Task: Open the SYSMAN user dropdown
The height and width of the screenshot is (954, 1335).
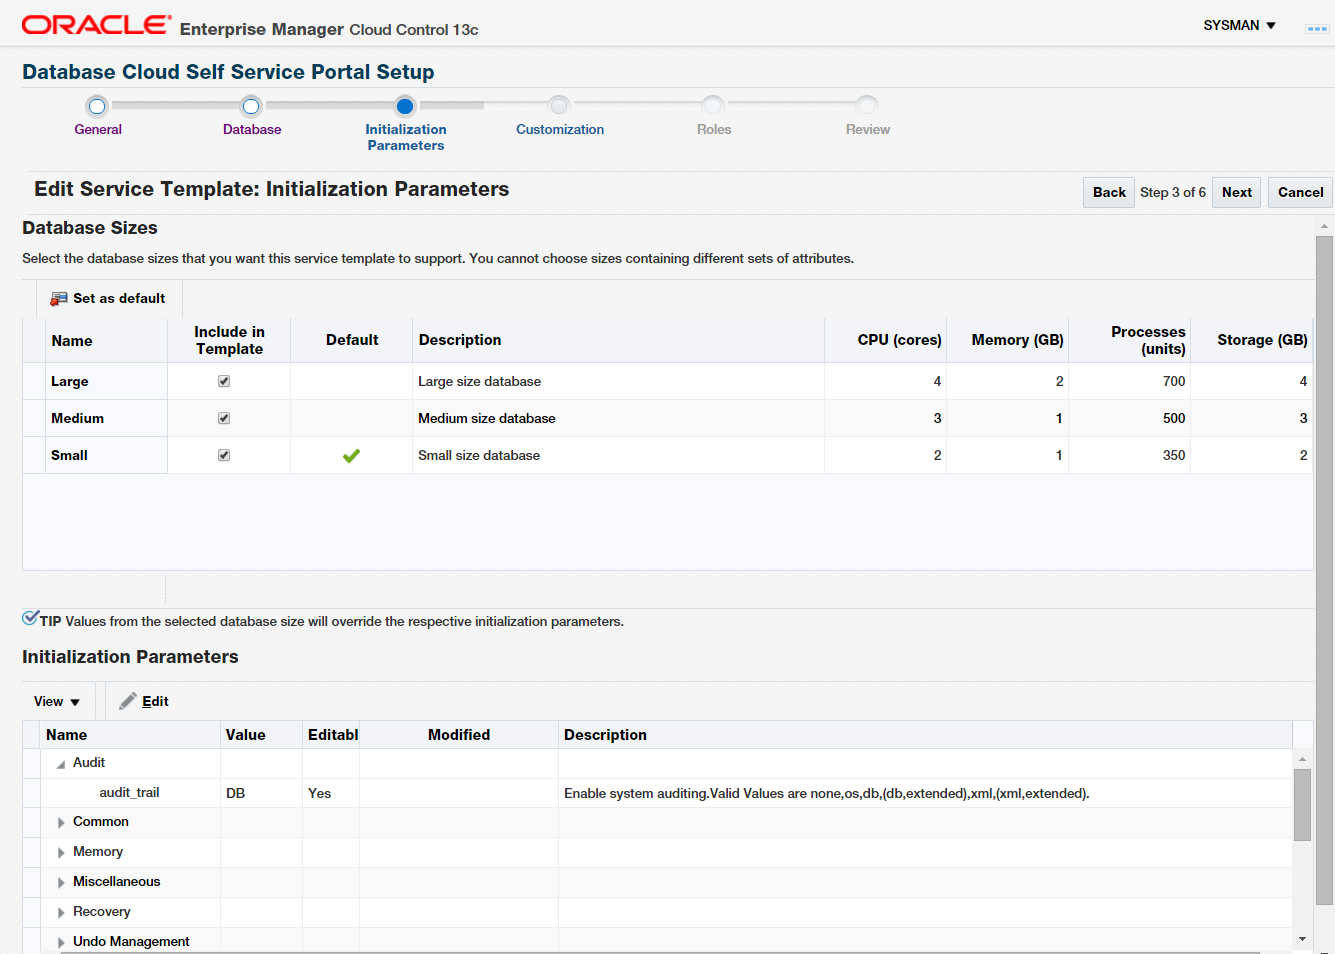Action: [1240, 25]
